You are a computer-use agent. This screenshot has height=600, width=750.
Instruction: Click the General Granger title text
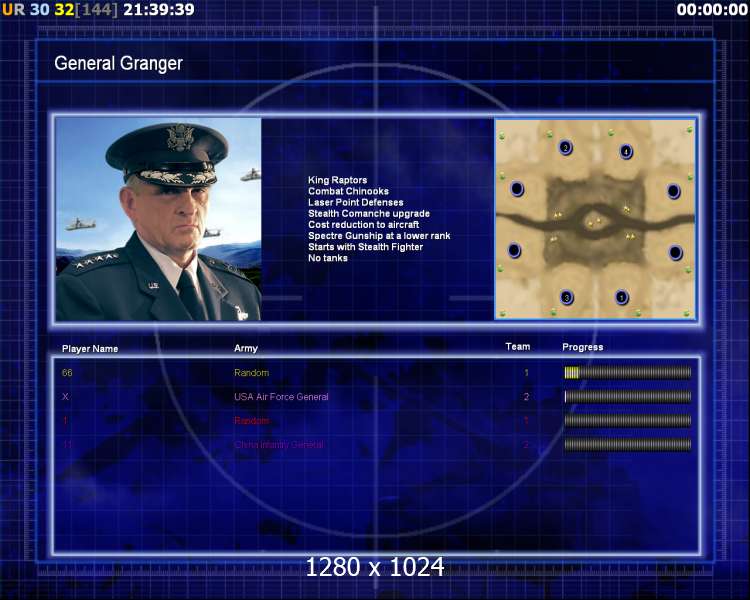tap(118, 64)
